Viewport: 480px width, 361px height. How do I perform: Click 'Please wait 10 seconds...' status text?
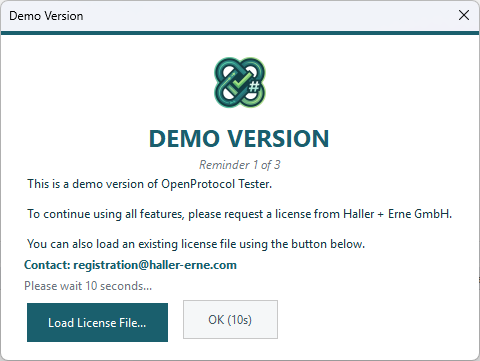(88, 286)
